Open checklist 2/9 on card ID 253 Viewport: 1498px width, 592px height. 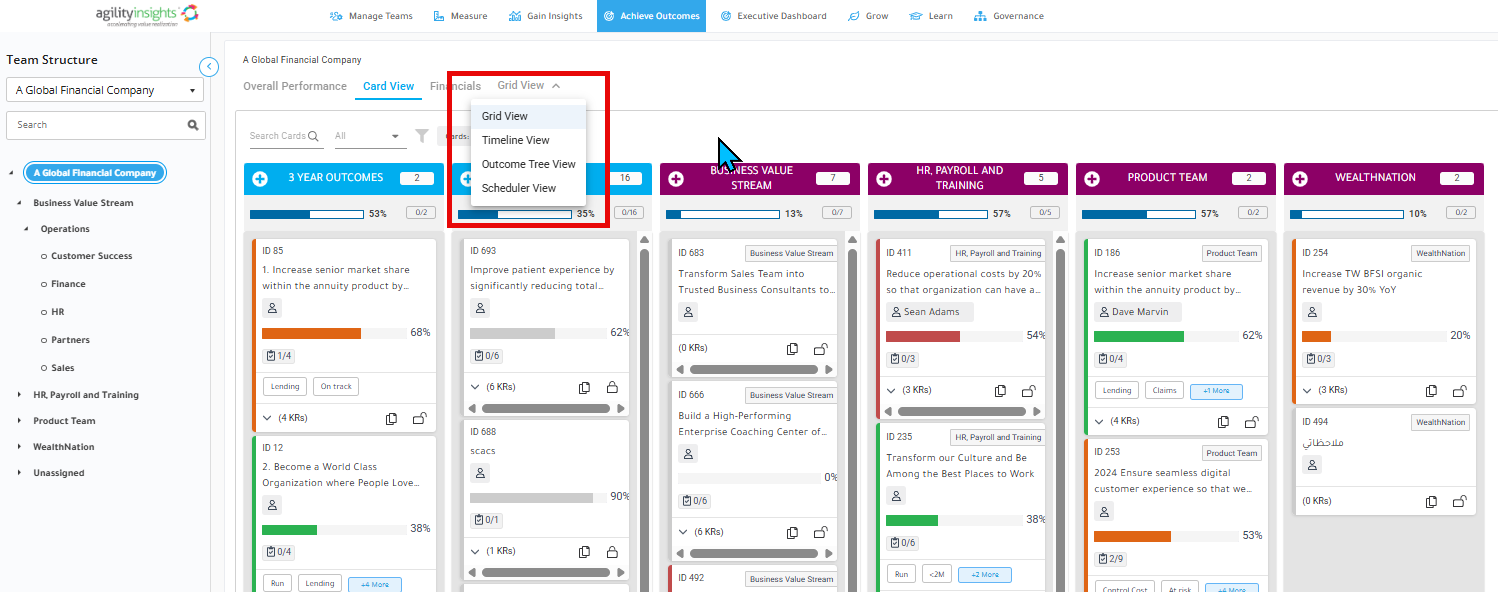click(x=1110, y=559)
